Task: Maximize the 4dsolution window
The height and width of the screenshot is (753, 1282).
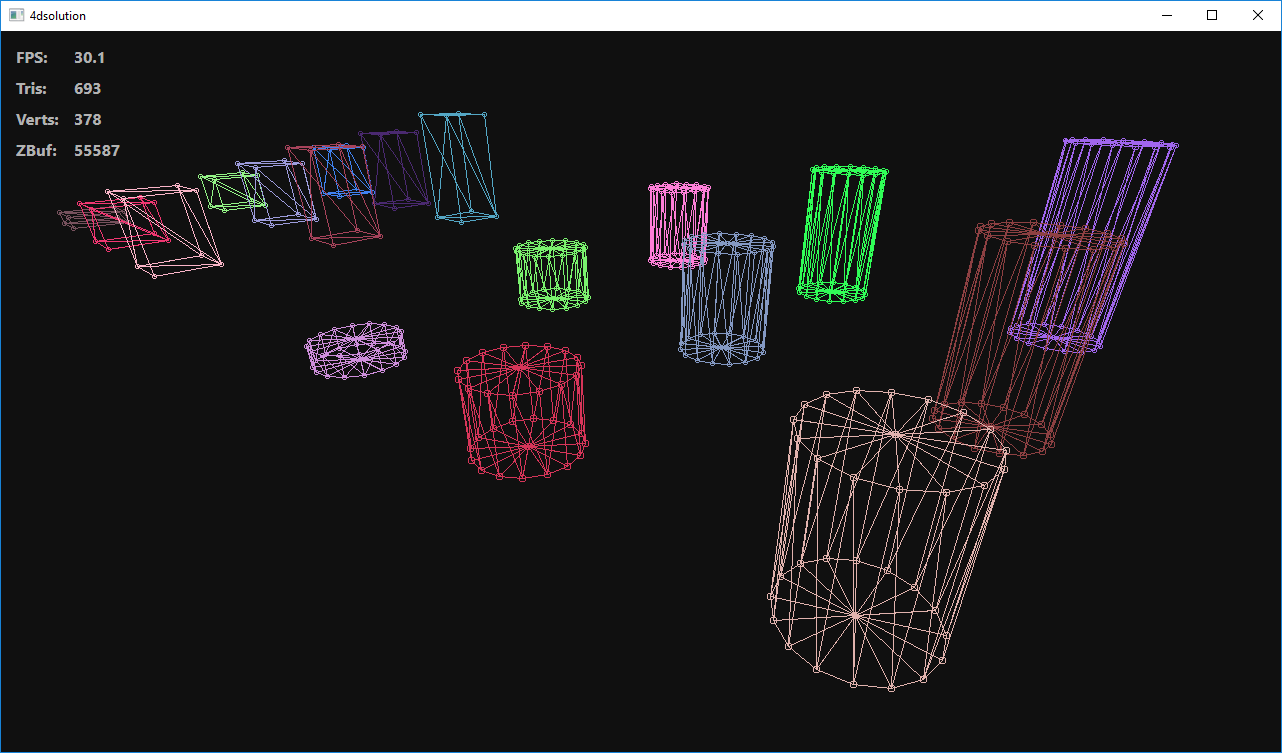Action: [1212, 15]
